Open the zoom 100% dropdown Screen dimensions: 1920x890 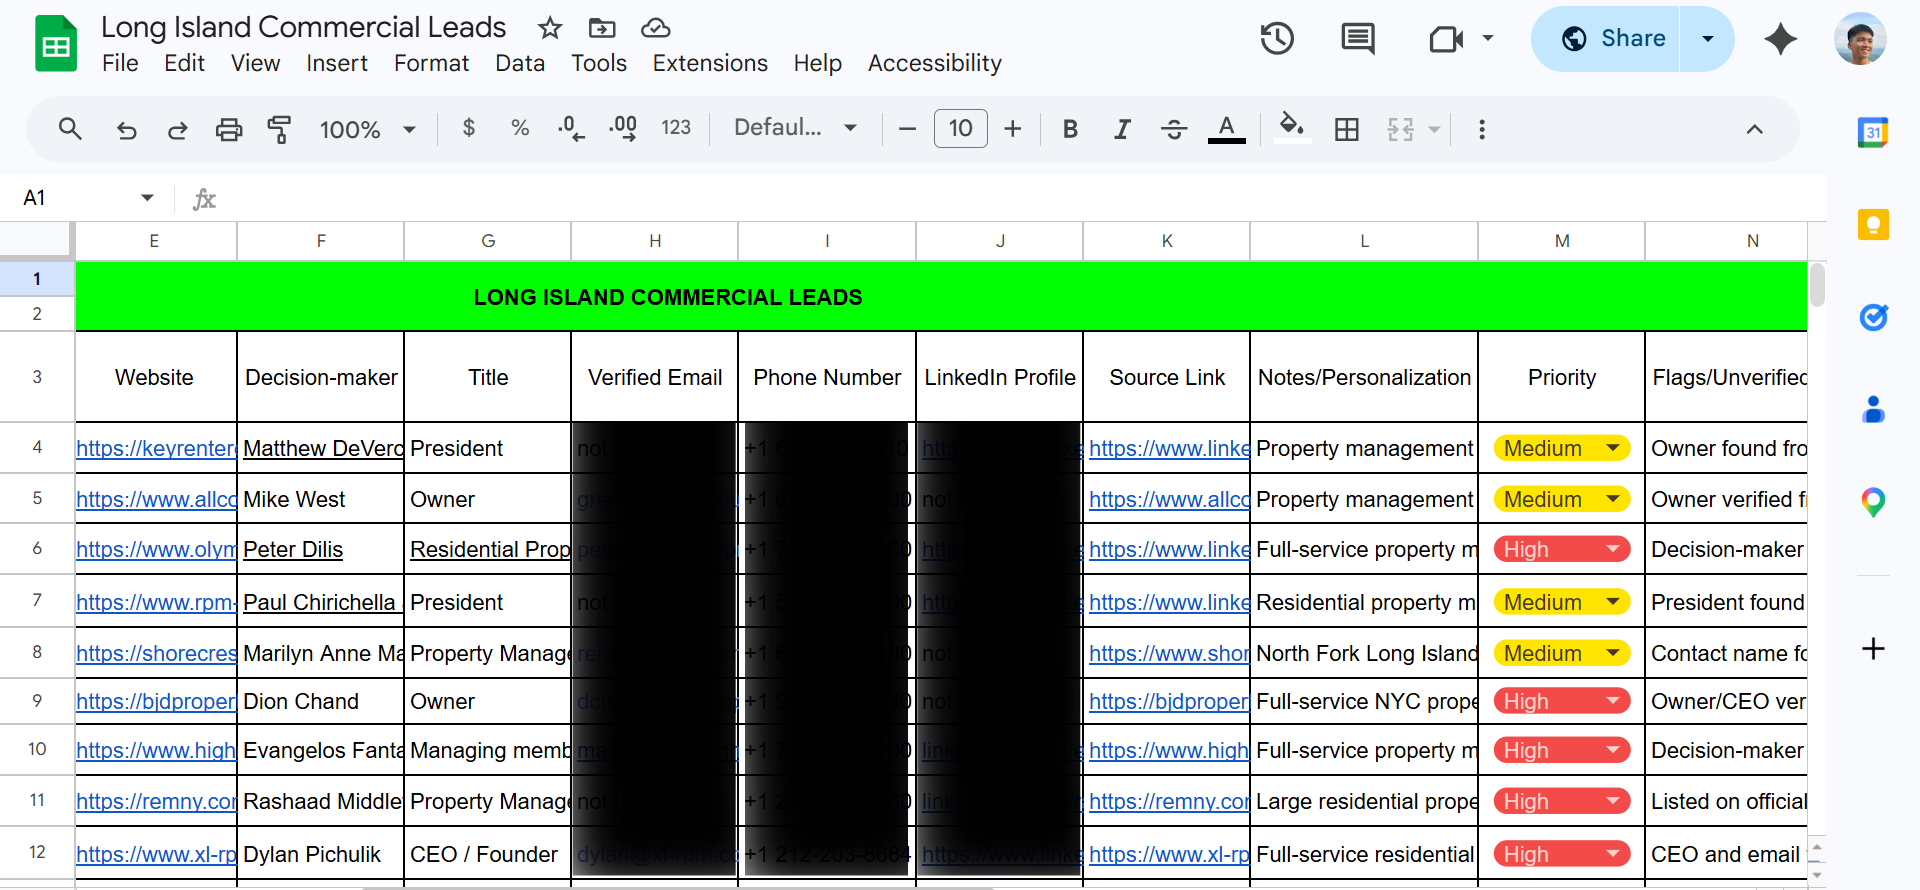367,129
